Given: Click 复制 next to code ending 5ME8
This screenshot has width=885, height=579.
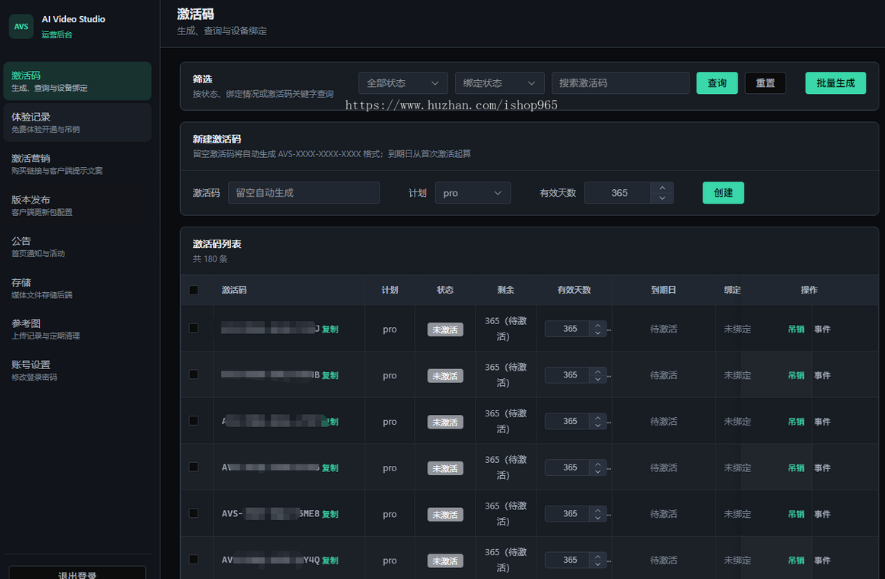Looking at the screenshot, I should [x=330, y=515].
